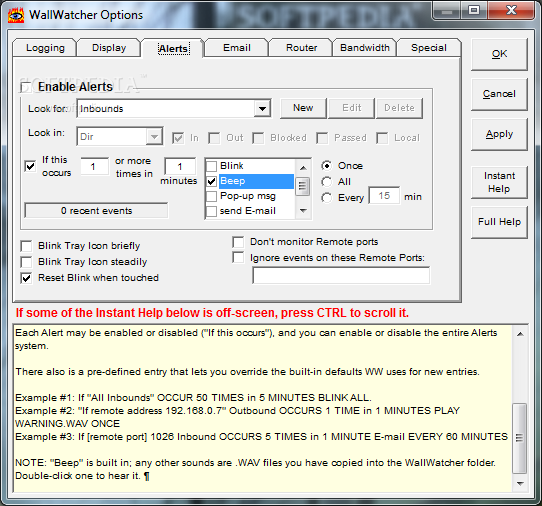Maximize the WallWatcher Options window
The image size is (542, 506).
tap(474, 11)
